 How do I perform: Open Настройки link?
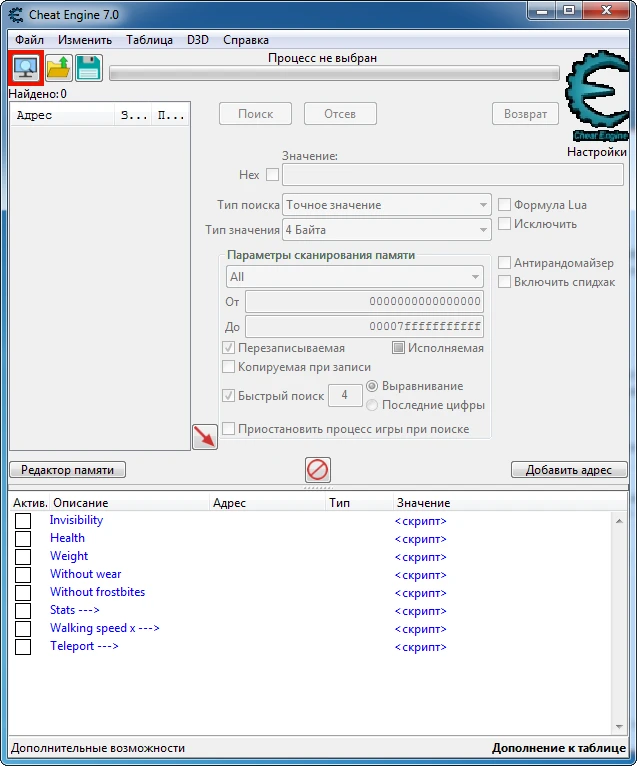596,152
